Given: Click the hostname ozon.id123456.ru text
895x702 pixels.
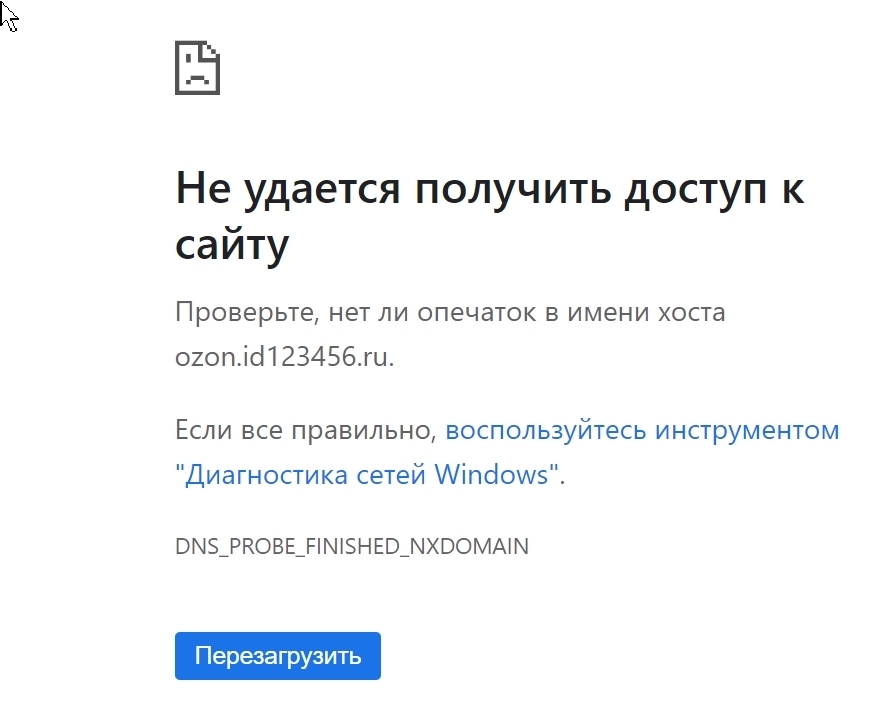Looking at the screenshot, I should pos(284,356).
